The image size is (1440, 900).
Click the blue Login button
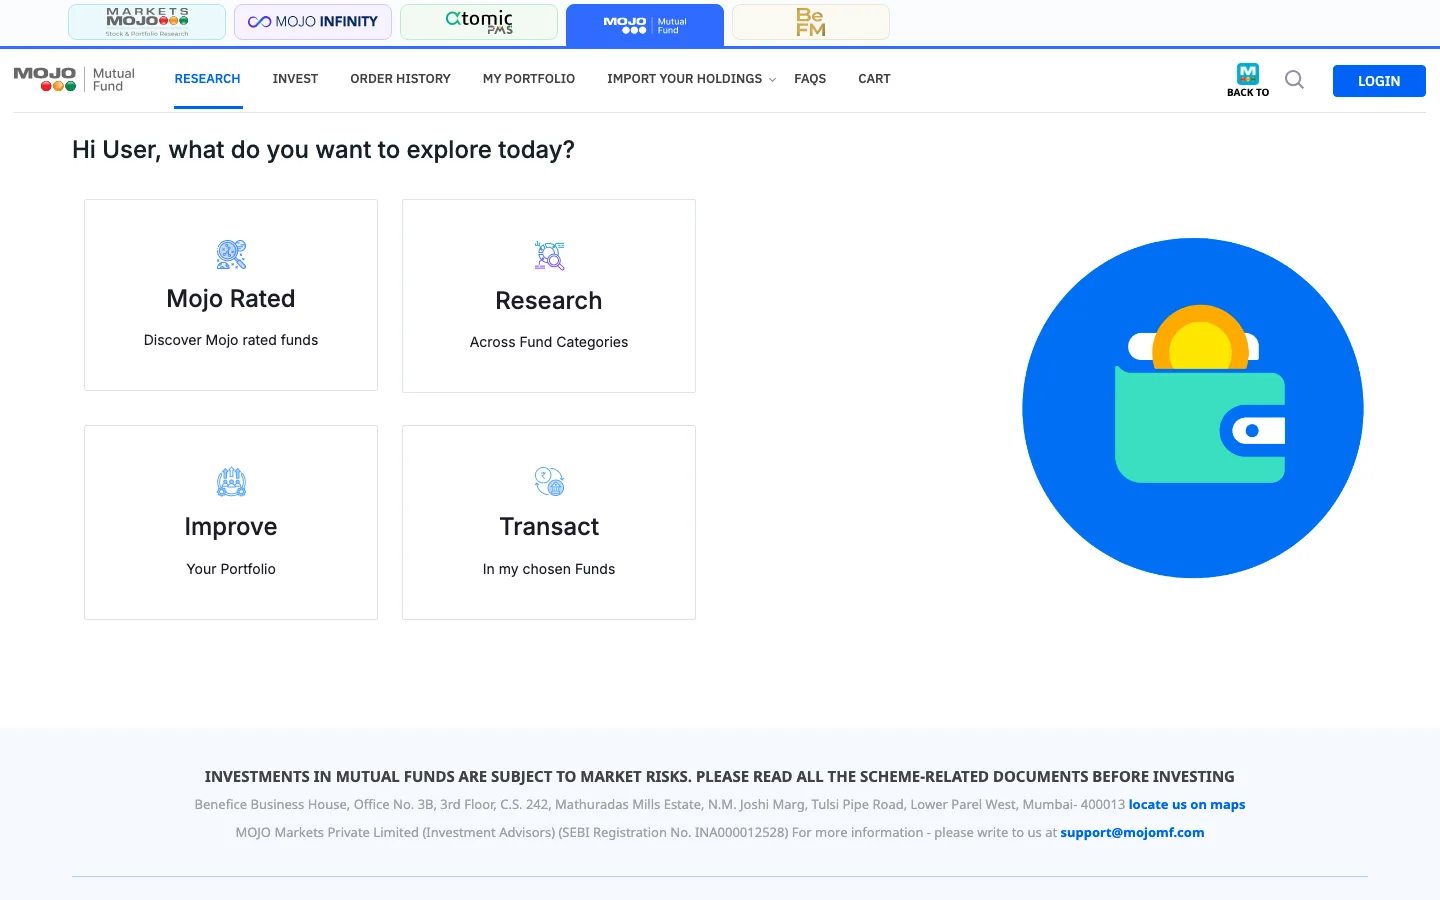click(1379, 81)
